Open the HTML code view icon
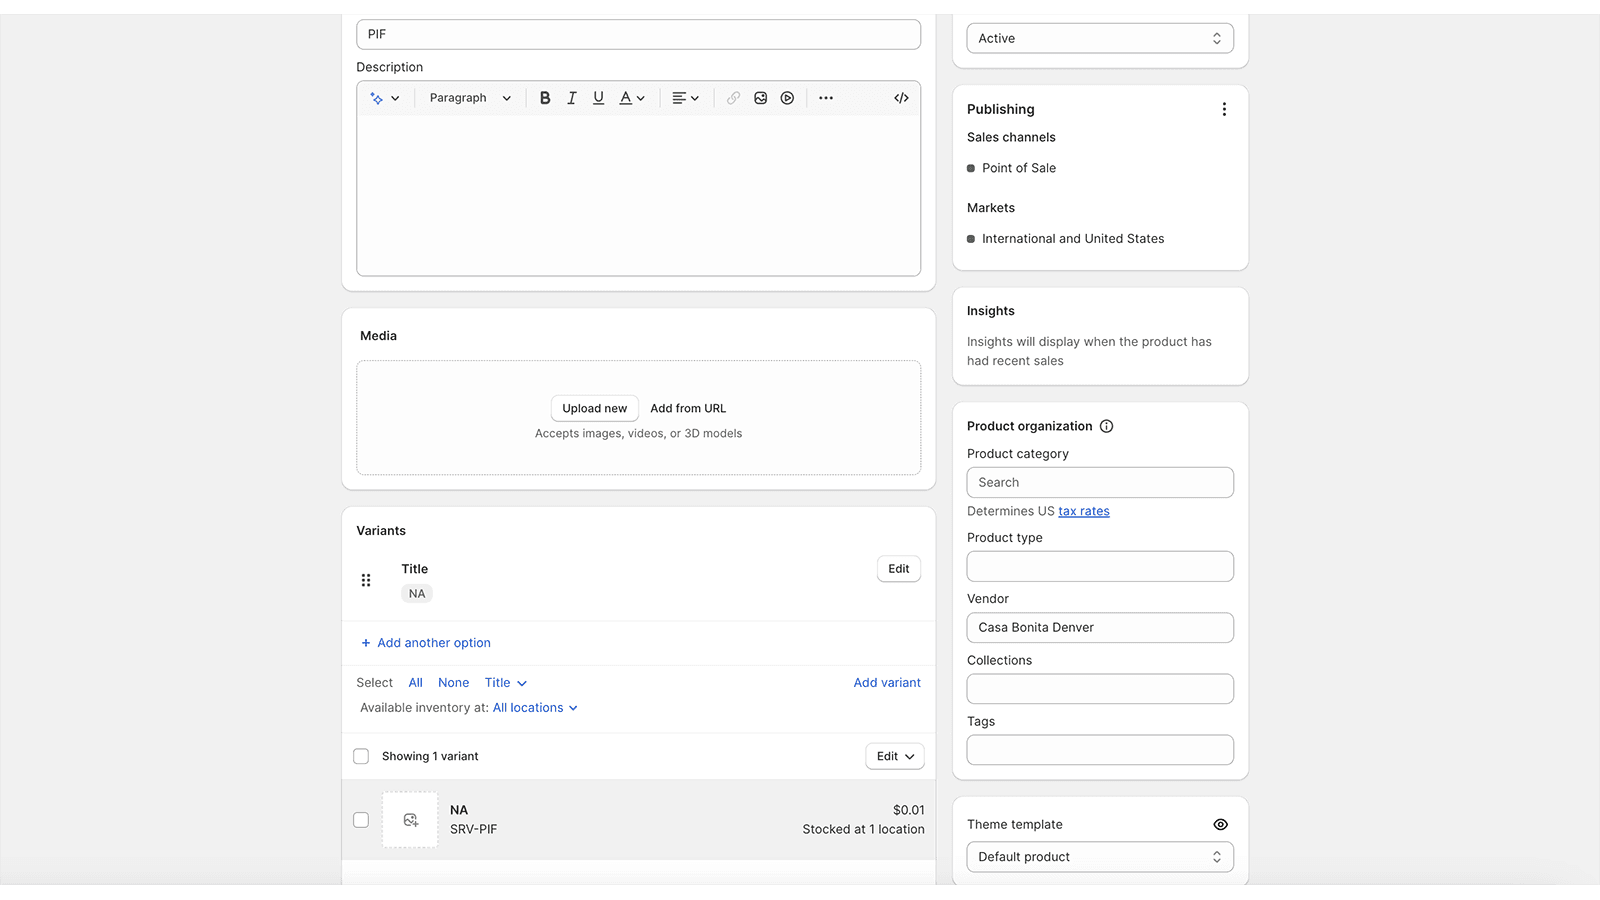This screenshot has width=1600, height=900. click(x=901, y=98)
